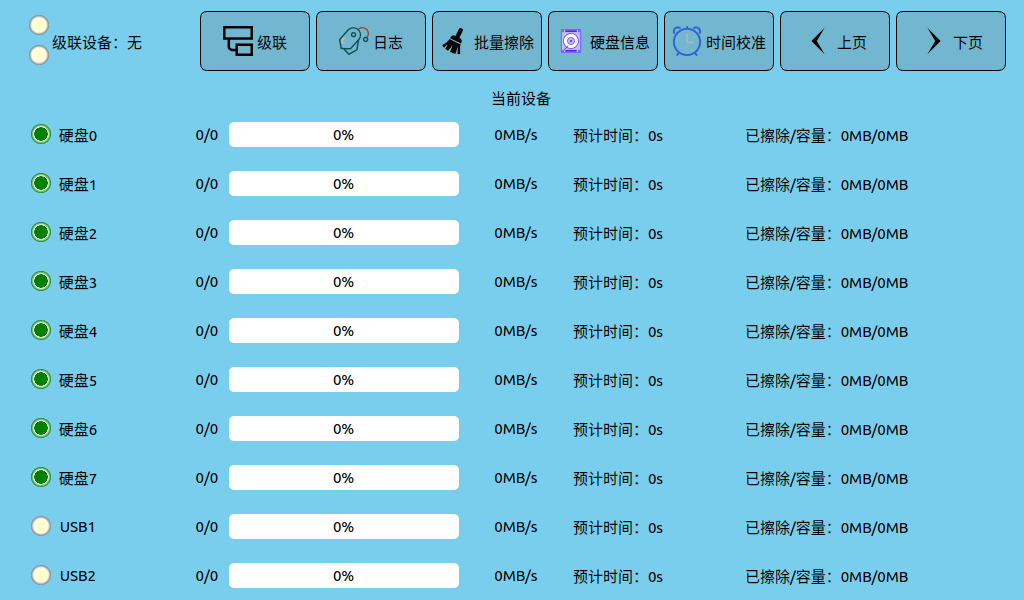The width and height of the screenshot is (1024, 600).
Task: Click the time calibration (时间校准) clock icon
Action: [x=687, y=42]
